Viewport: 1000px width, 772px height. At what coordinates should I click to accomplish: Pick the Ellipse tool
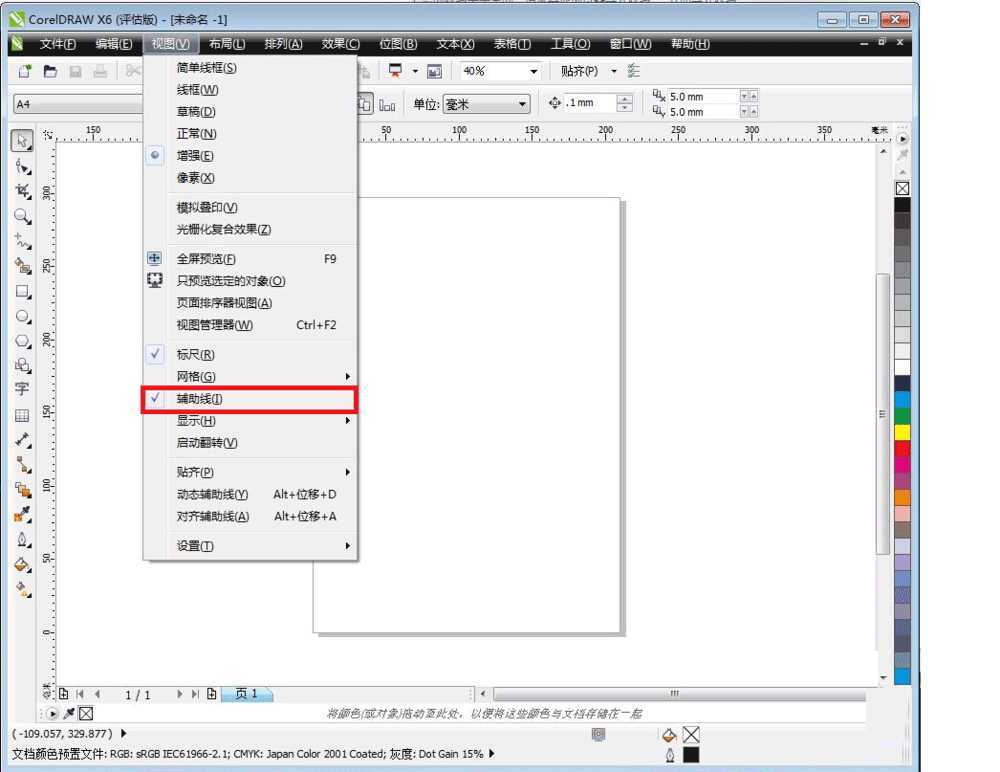pos(21,316)
